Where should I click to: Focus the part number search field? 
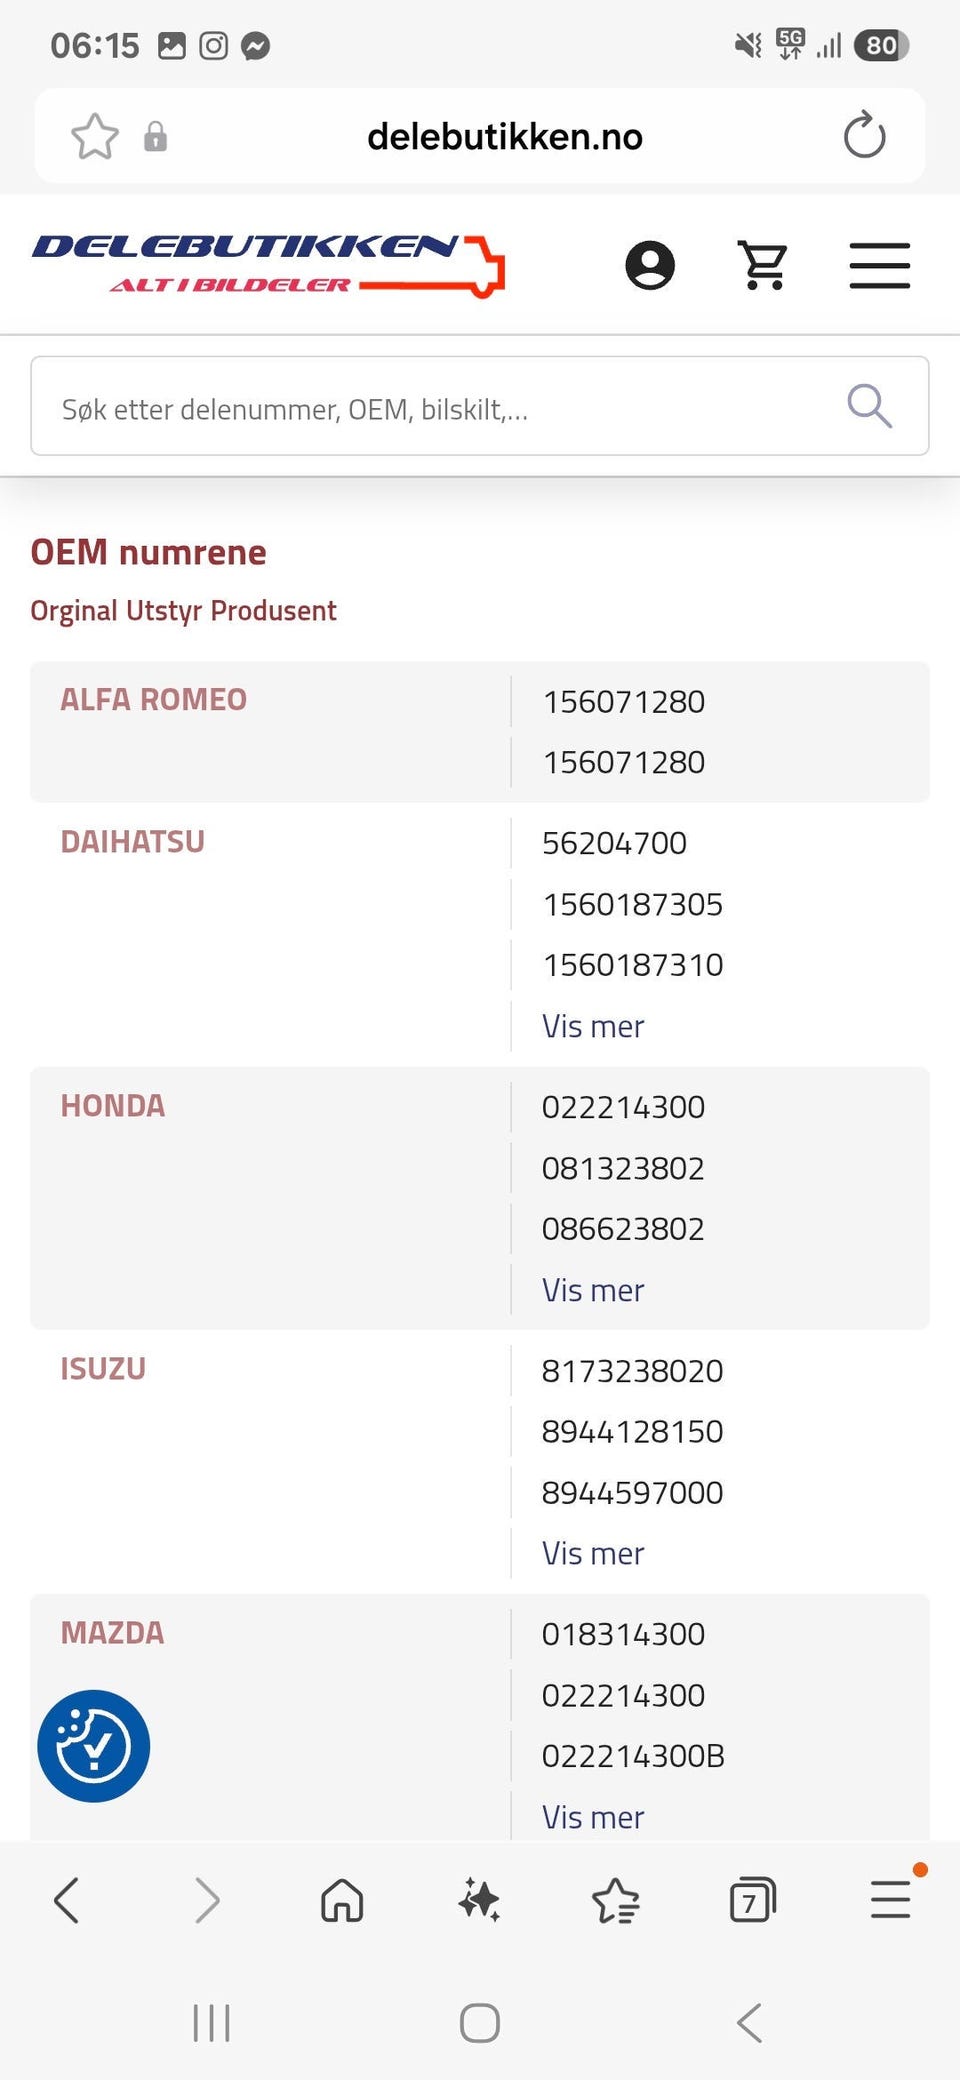(480, 406)
